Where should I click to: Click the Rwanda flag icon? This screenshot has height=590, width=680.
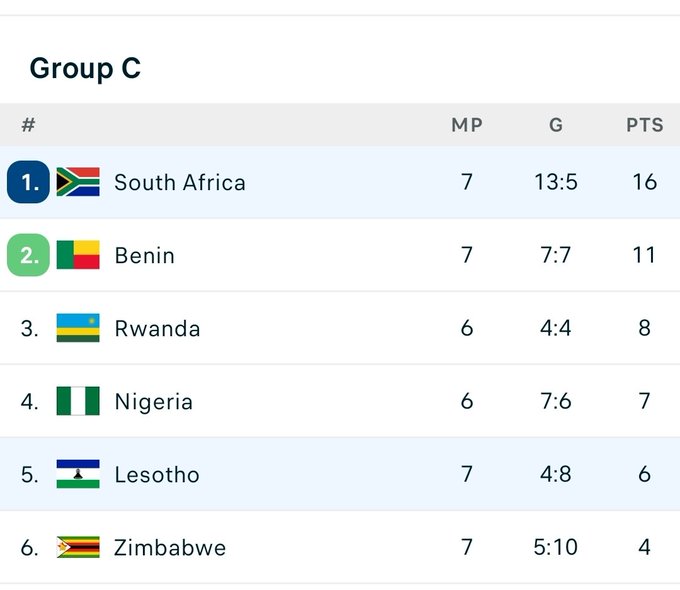pos(78,328)
